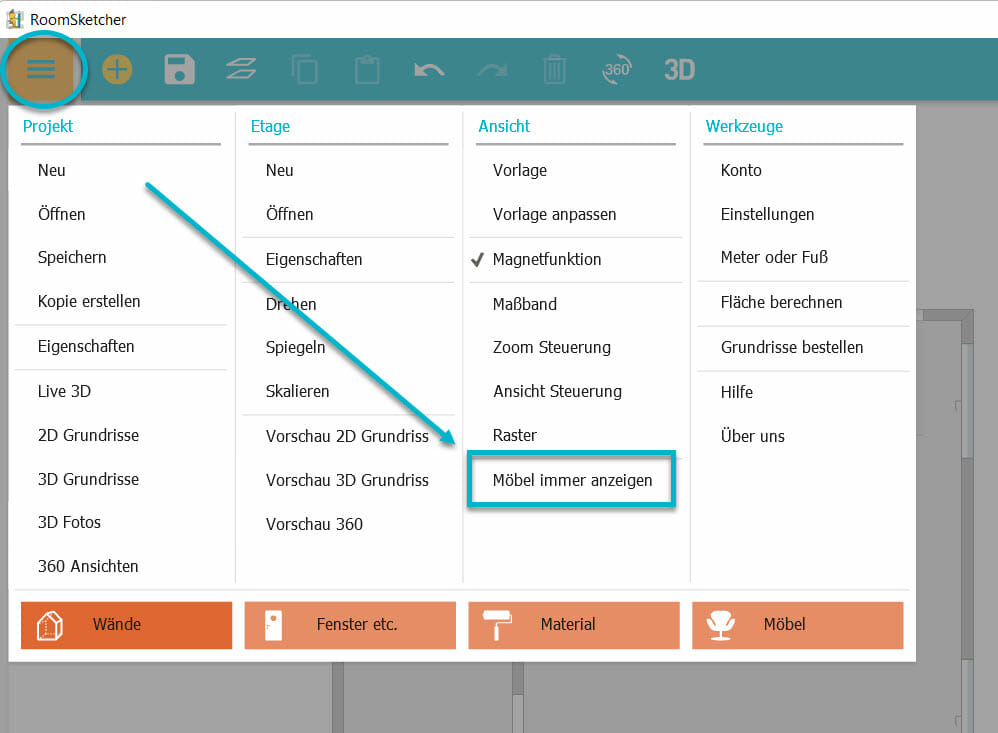
Task: Toggle the Magnetfunktion option
Action: 547,260
